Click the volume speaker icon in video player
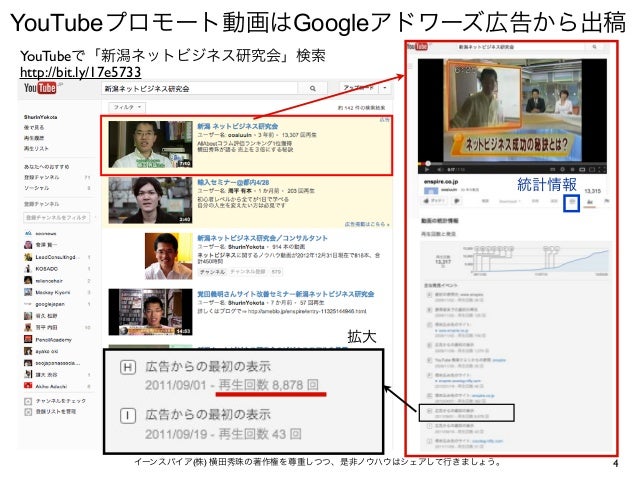The width and height of the screenshot is (638, 479). coord(439,169)
